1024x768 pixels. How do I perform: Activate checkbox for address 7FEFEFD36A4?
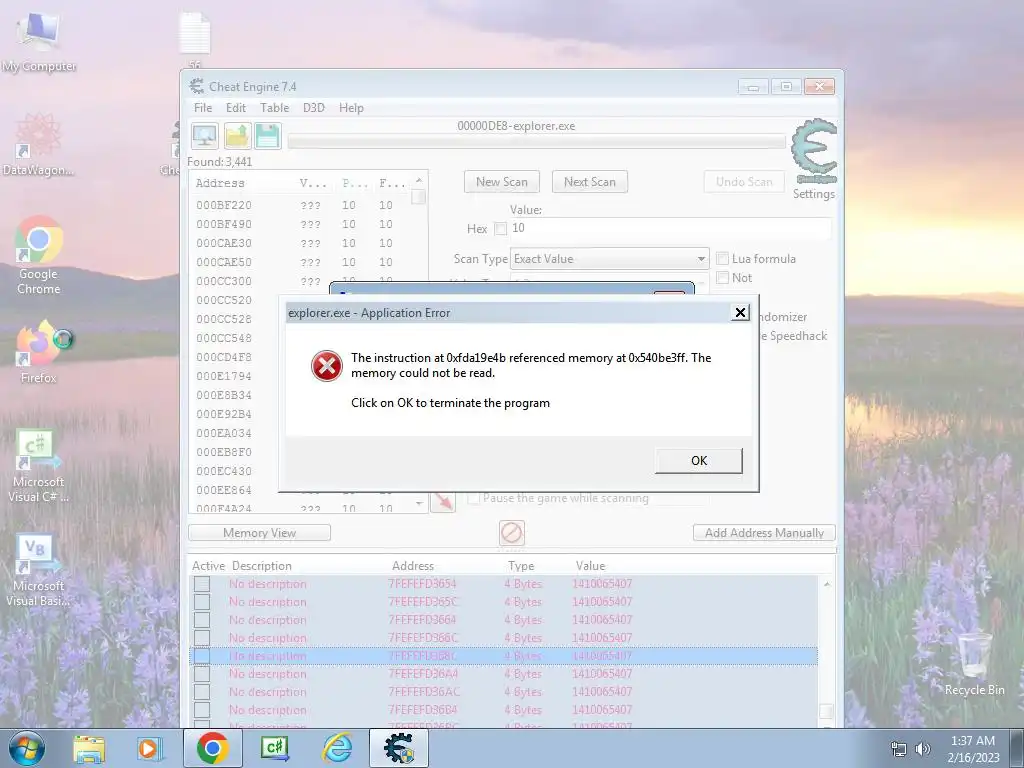point(202,674)
